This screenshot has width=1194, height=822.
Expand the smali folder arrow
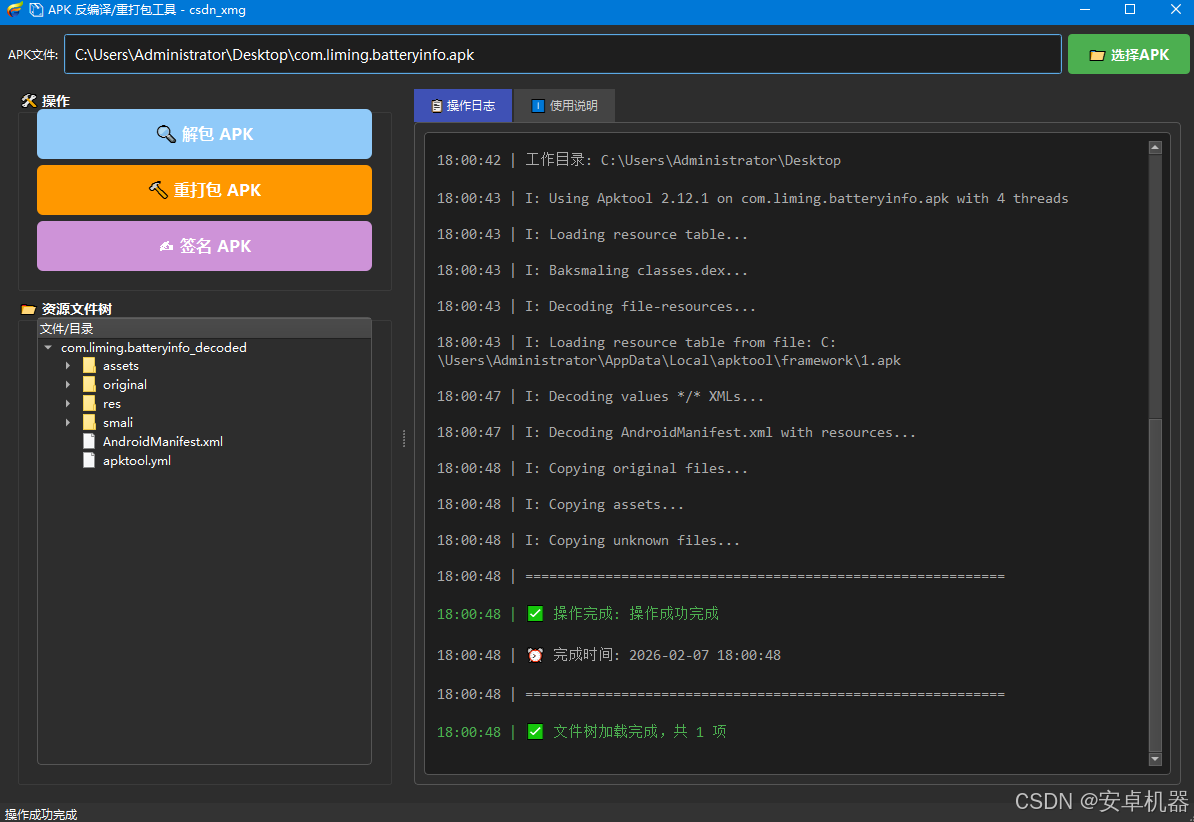pyautogui.click(x=68, y=423)
